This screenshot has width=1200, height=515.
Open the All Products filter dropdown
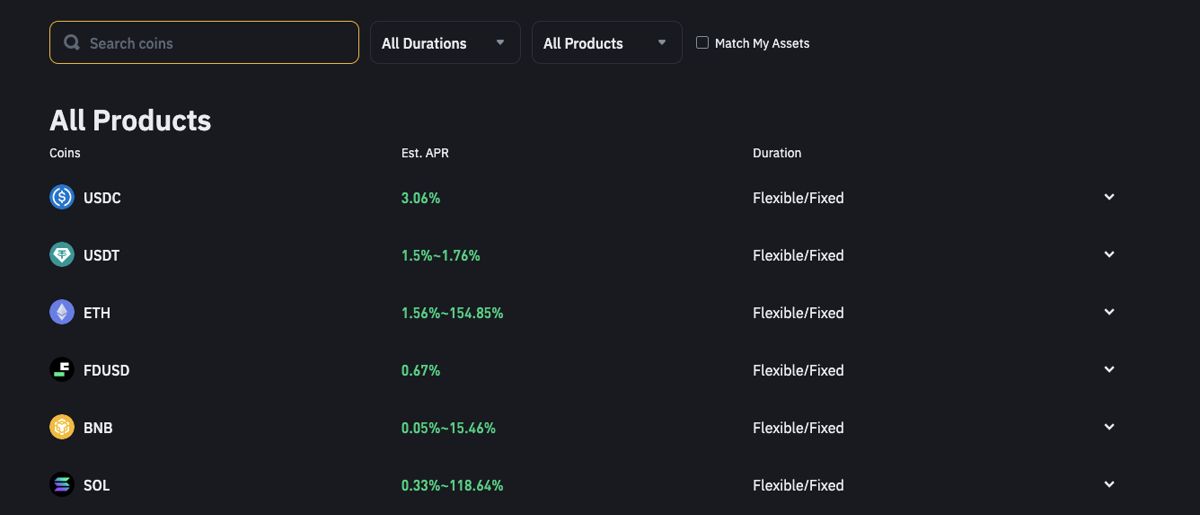(607, 43)
